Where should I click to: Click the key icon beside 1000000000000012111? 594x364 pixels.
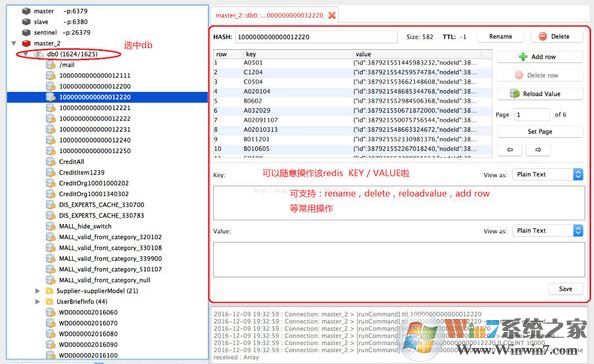(51, 75)
